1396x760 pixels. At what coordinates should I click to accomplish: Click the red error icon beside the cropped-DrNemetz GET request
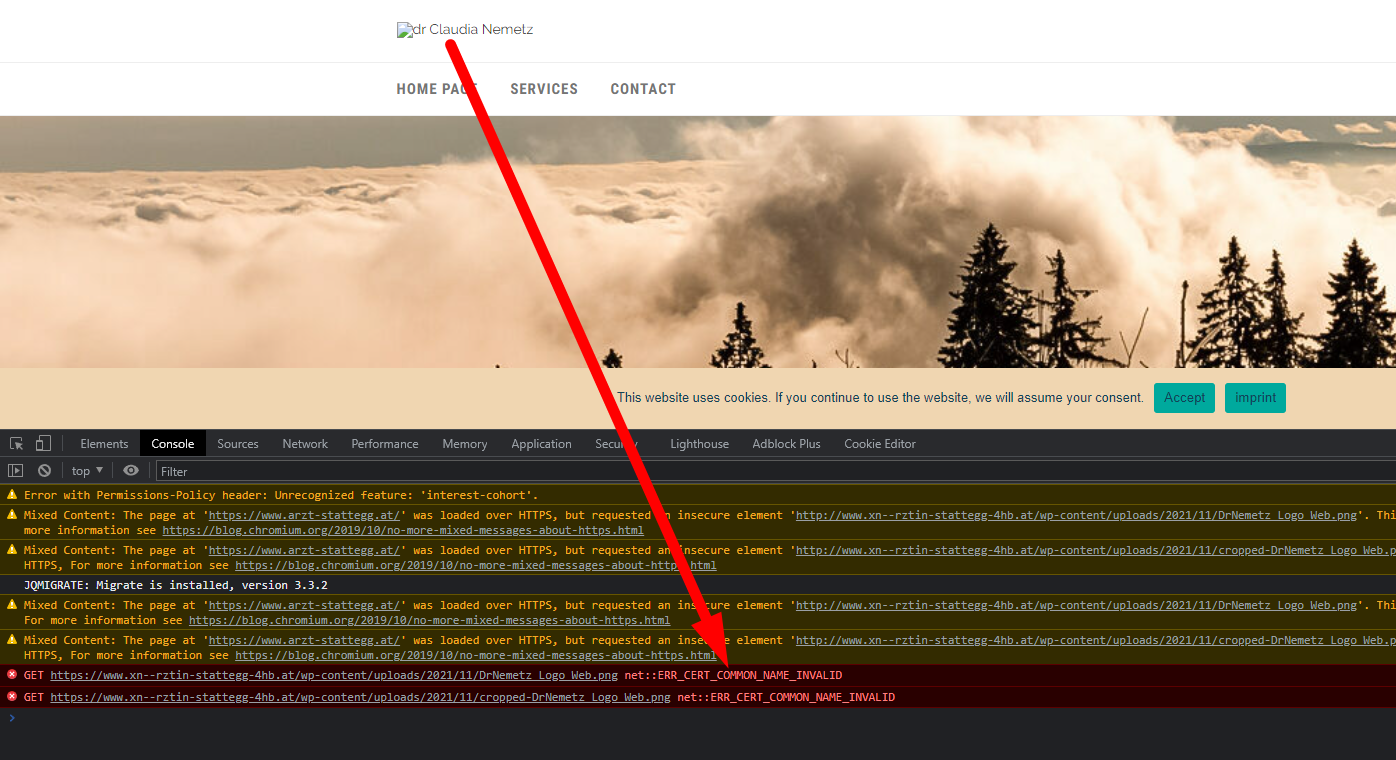click(x=12, y=696)
